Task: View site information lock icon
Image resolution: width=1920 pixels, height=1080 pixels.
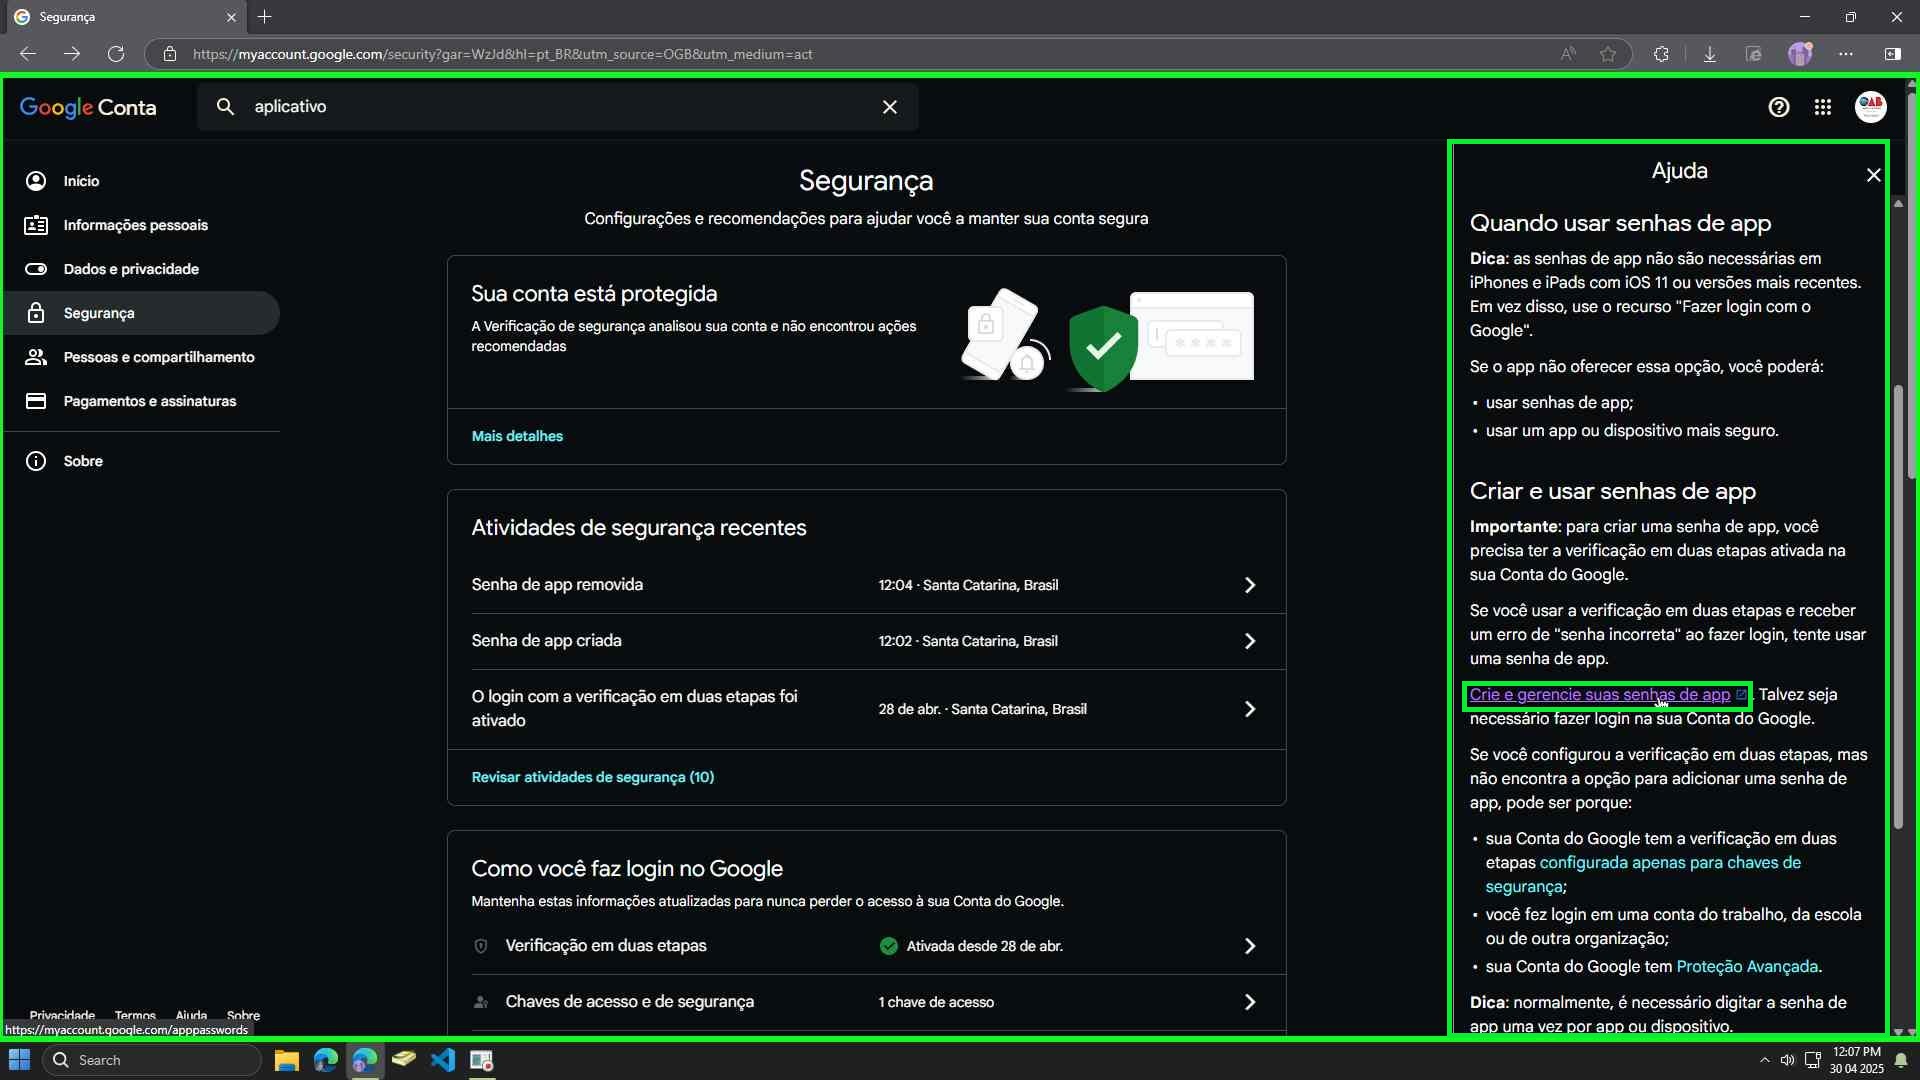Action: (170, 54)
